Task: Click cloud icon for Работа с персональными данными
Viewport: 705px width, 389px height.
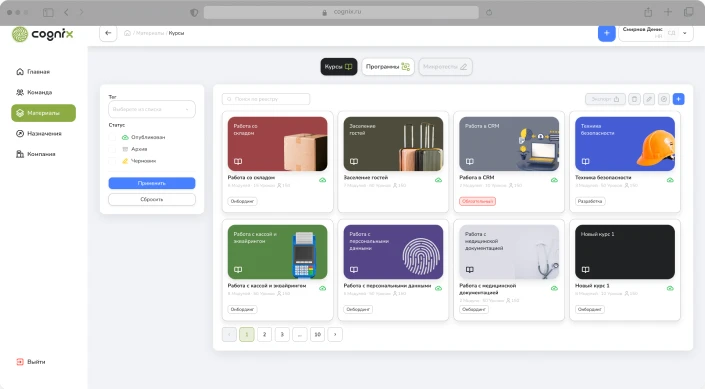Action: [x=438, y=288]
